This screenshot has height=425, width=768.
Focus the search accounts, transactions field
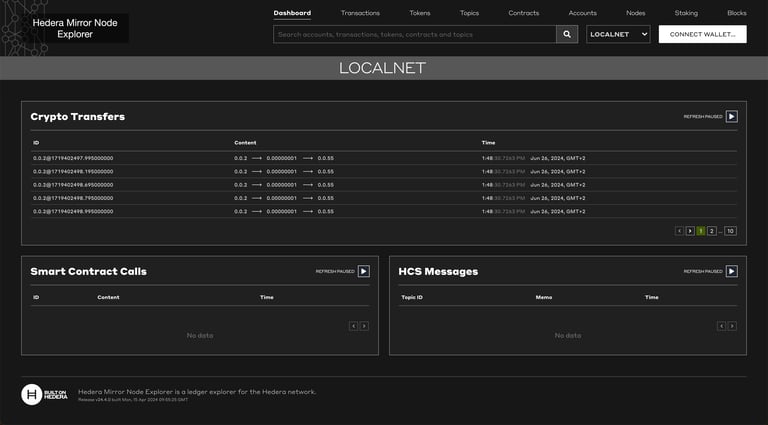coord(414,34)
